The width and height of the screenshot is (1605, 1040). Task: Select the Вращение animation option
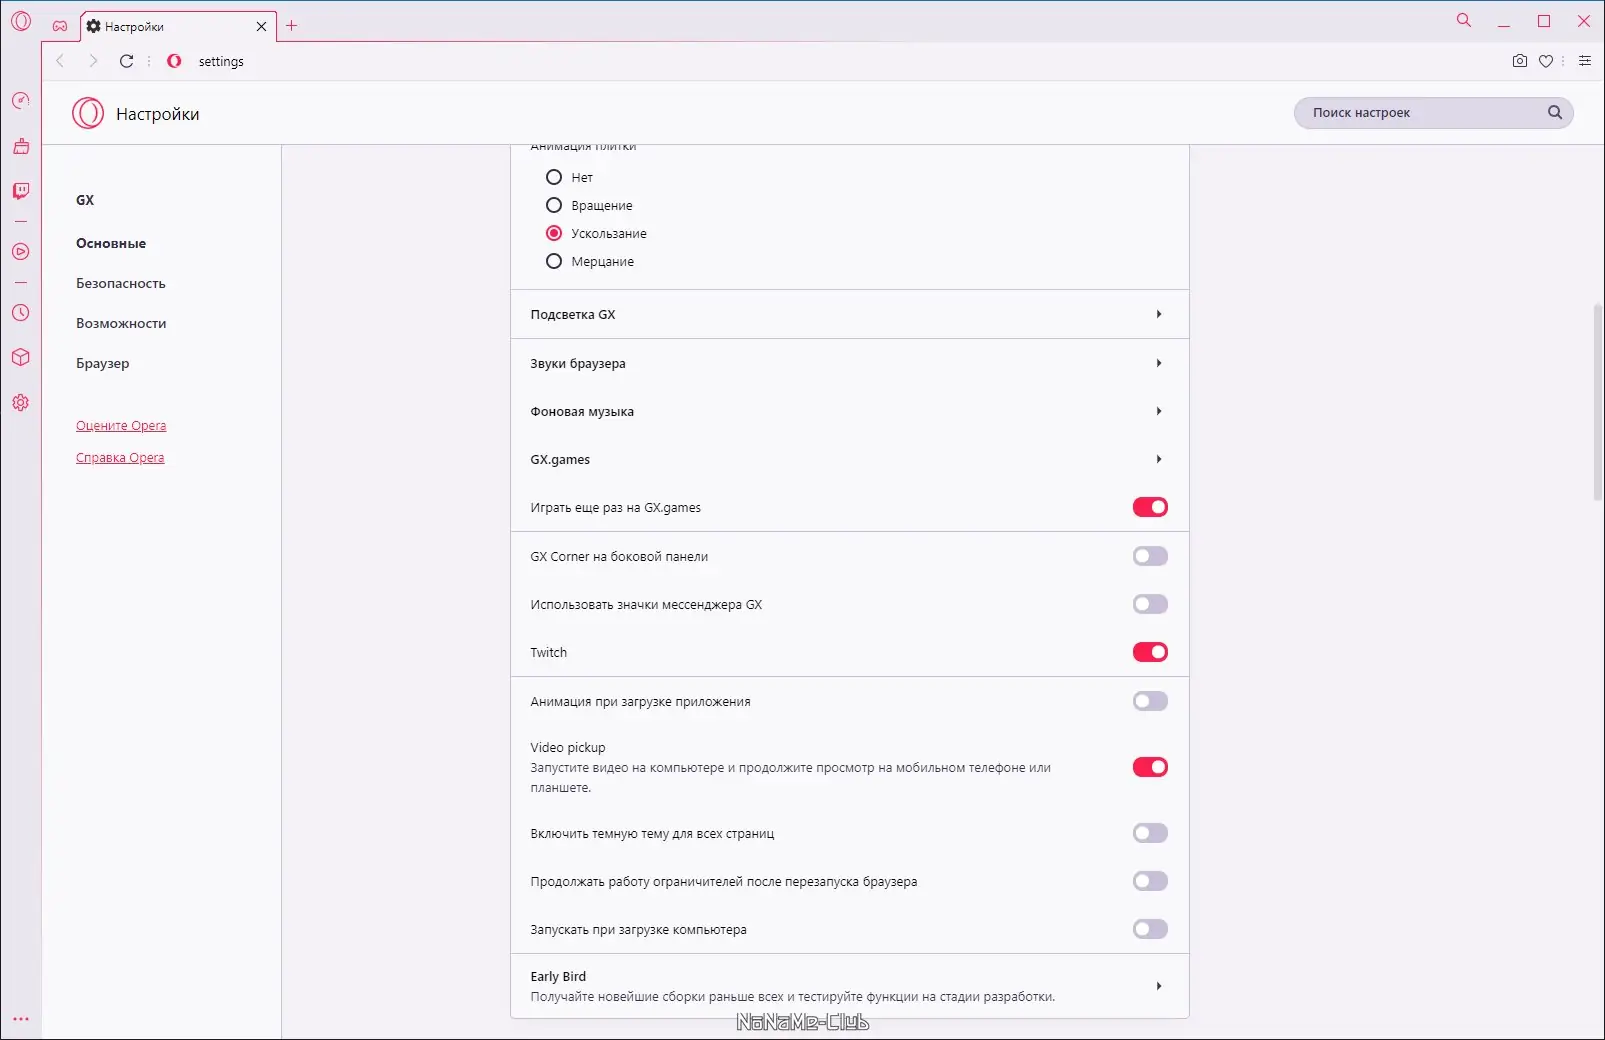point(554,206)
